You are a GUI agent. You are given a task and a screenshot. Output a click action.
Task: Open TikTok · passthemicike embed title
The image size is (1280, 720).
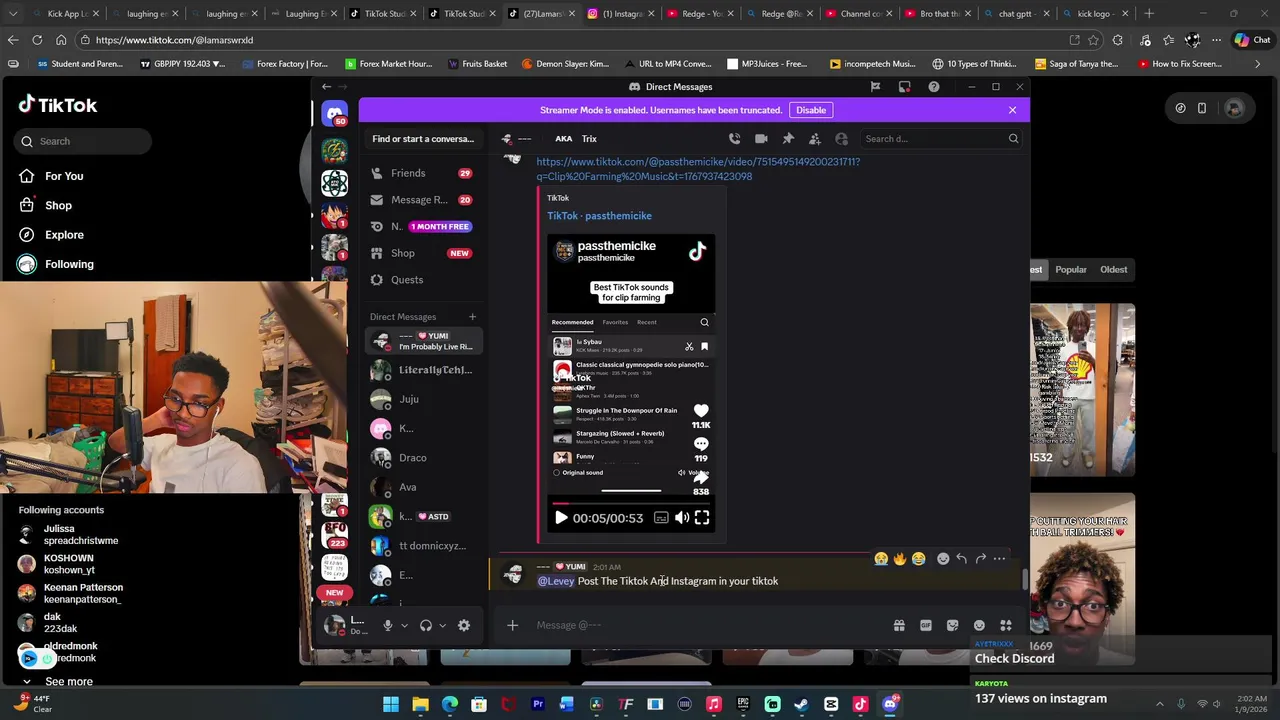599,216
